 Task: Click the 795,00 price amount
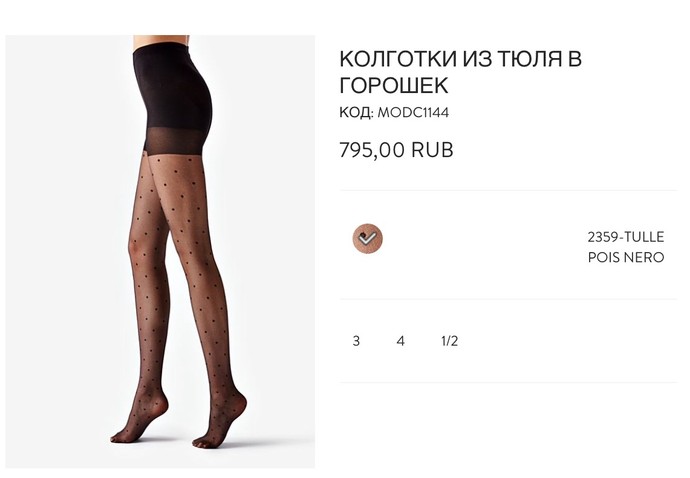[372, 150]
